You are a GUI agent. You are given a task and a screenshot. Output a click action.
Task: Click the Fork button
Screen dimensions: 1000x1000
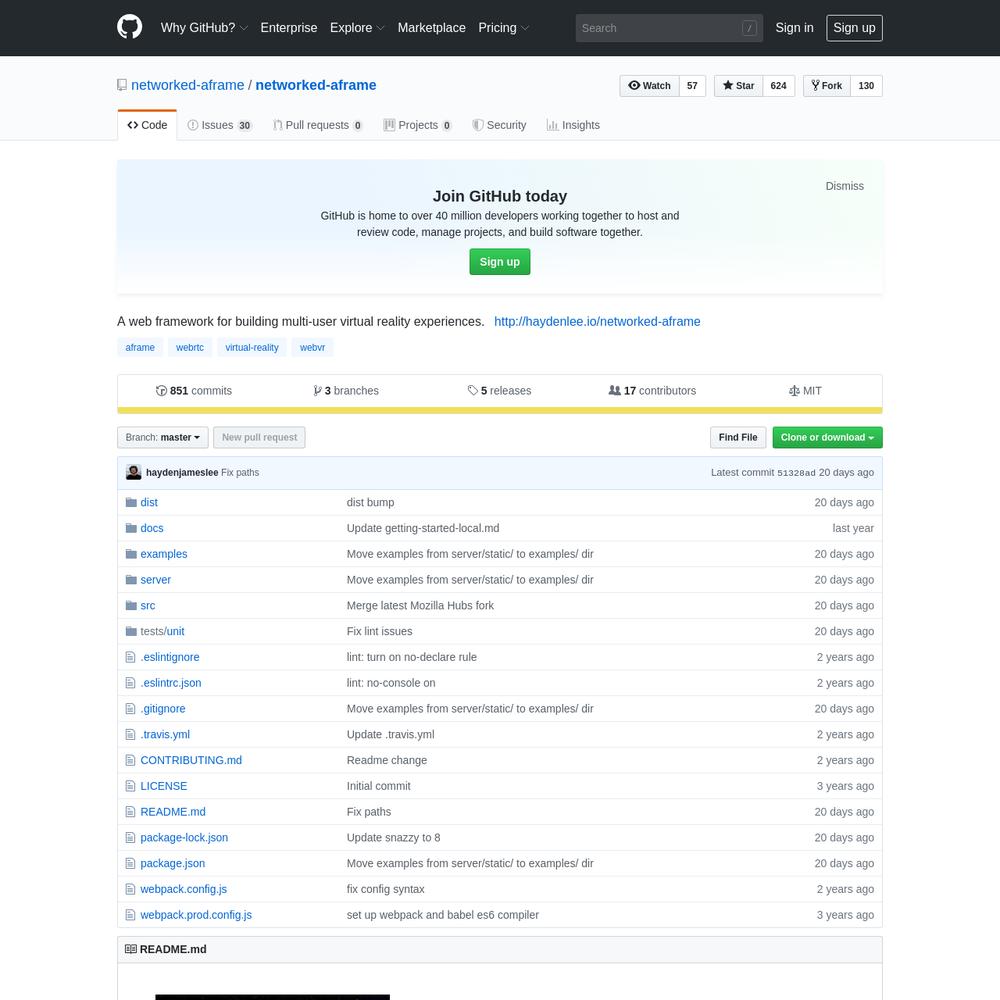tap(827, 85)
